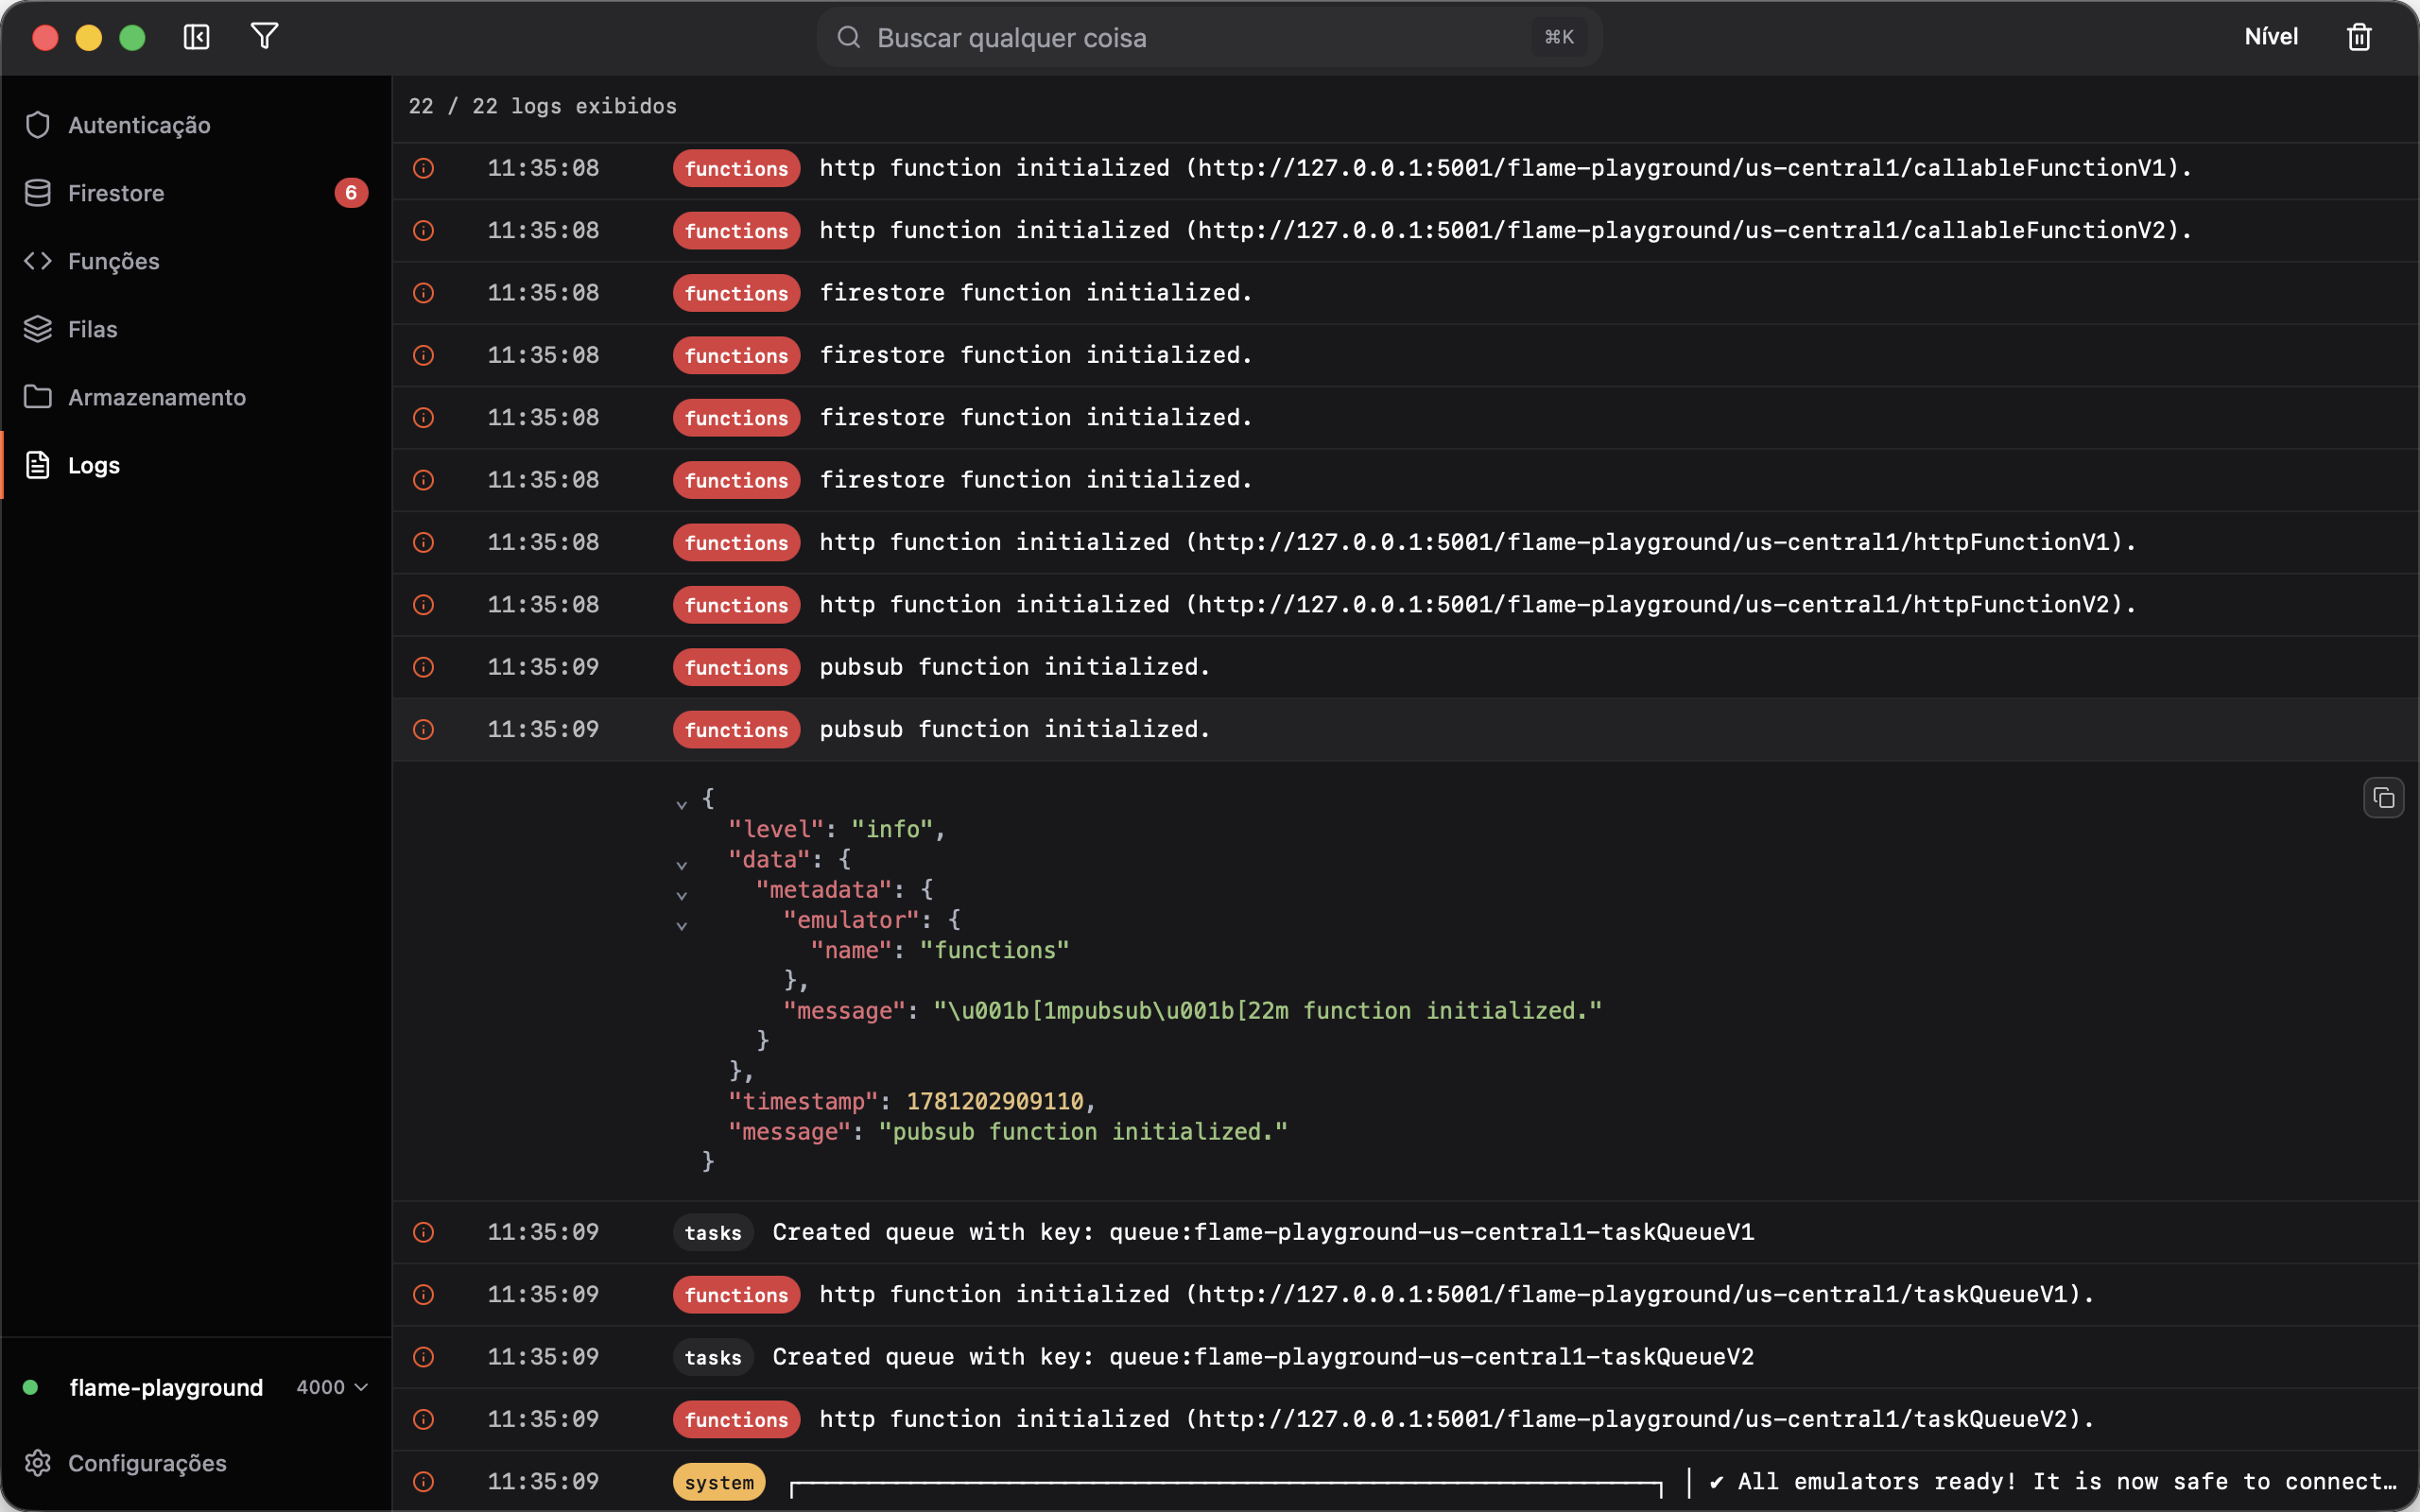Click the green status dot by flame-playground
2420x1512 pixels.
tap(30, 1387)
